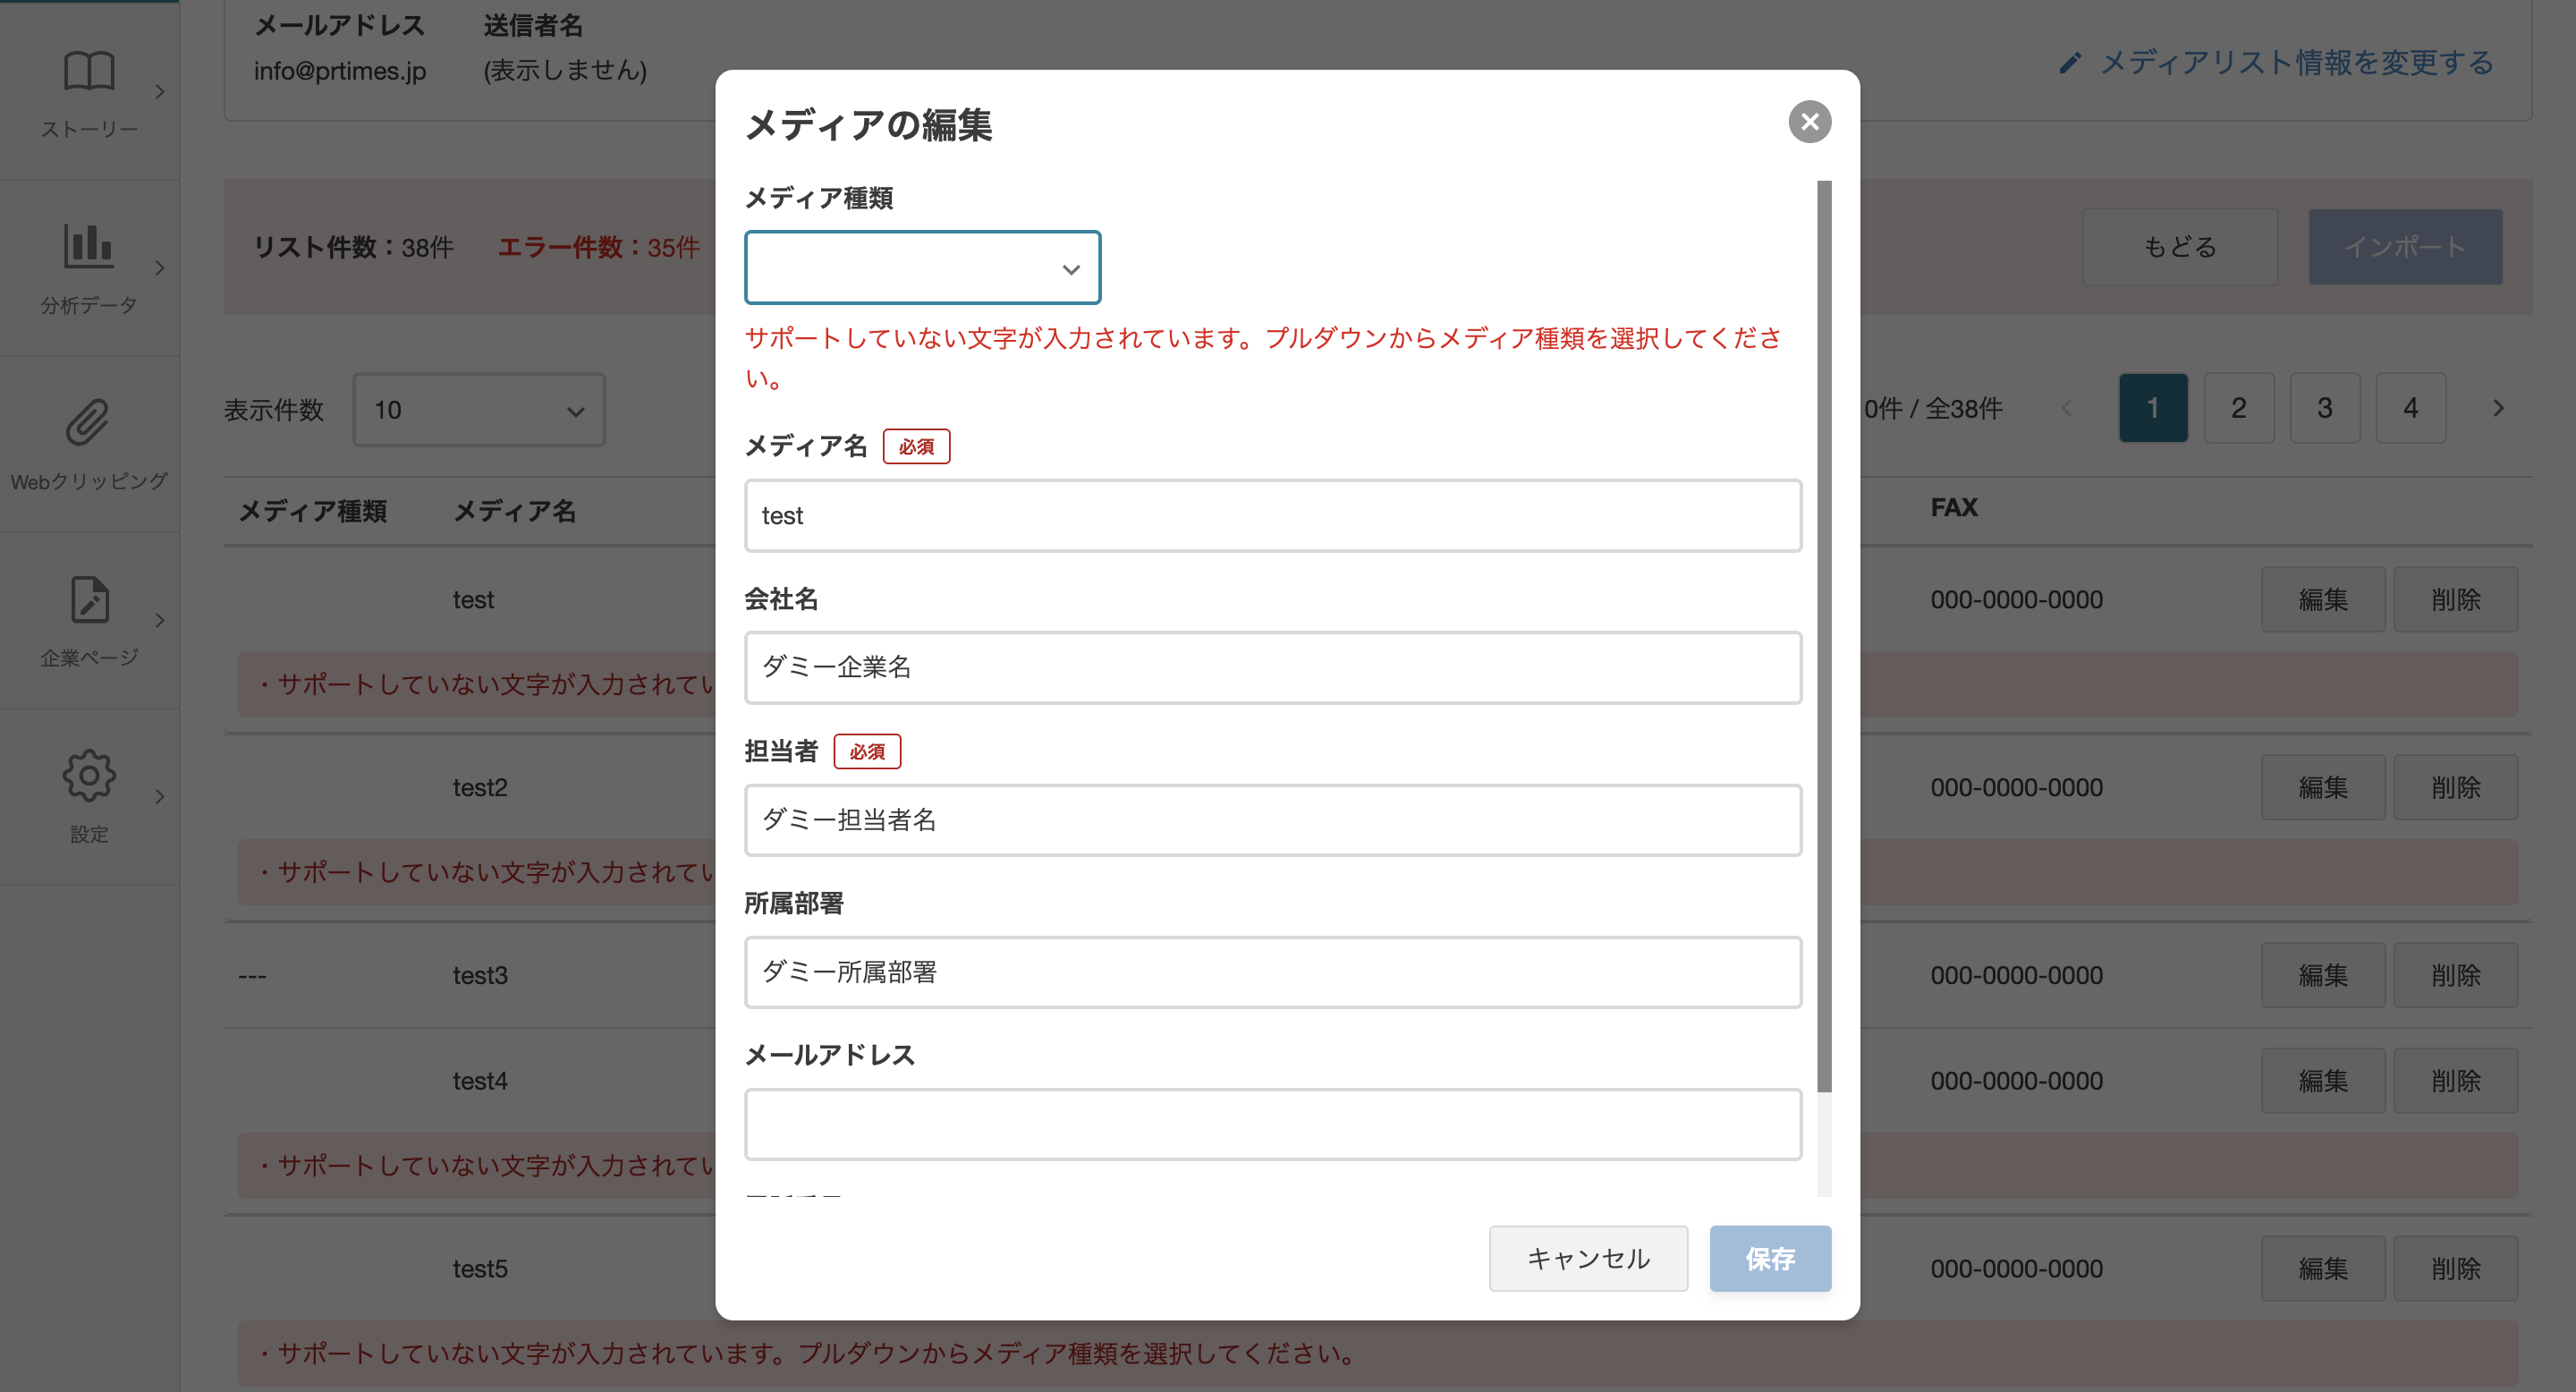Click the 所属部署 input field
Viewport: 2576px width, 1392px height.
tap(1273, 972)
